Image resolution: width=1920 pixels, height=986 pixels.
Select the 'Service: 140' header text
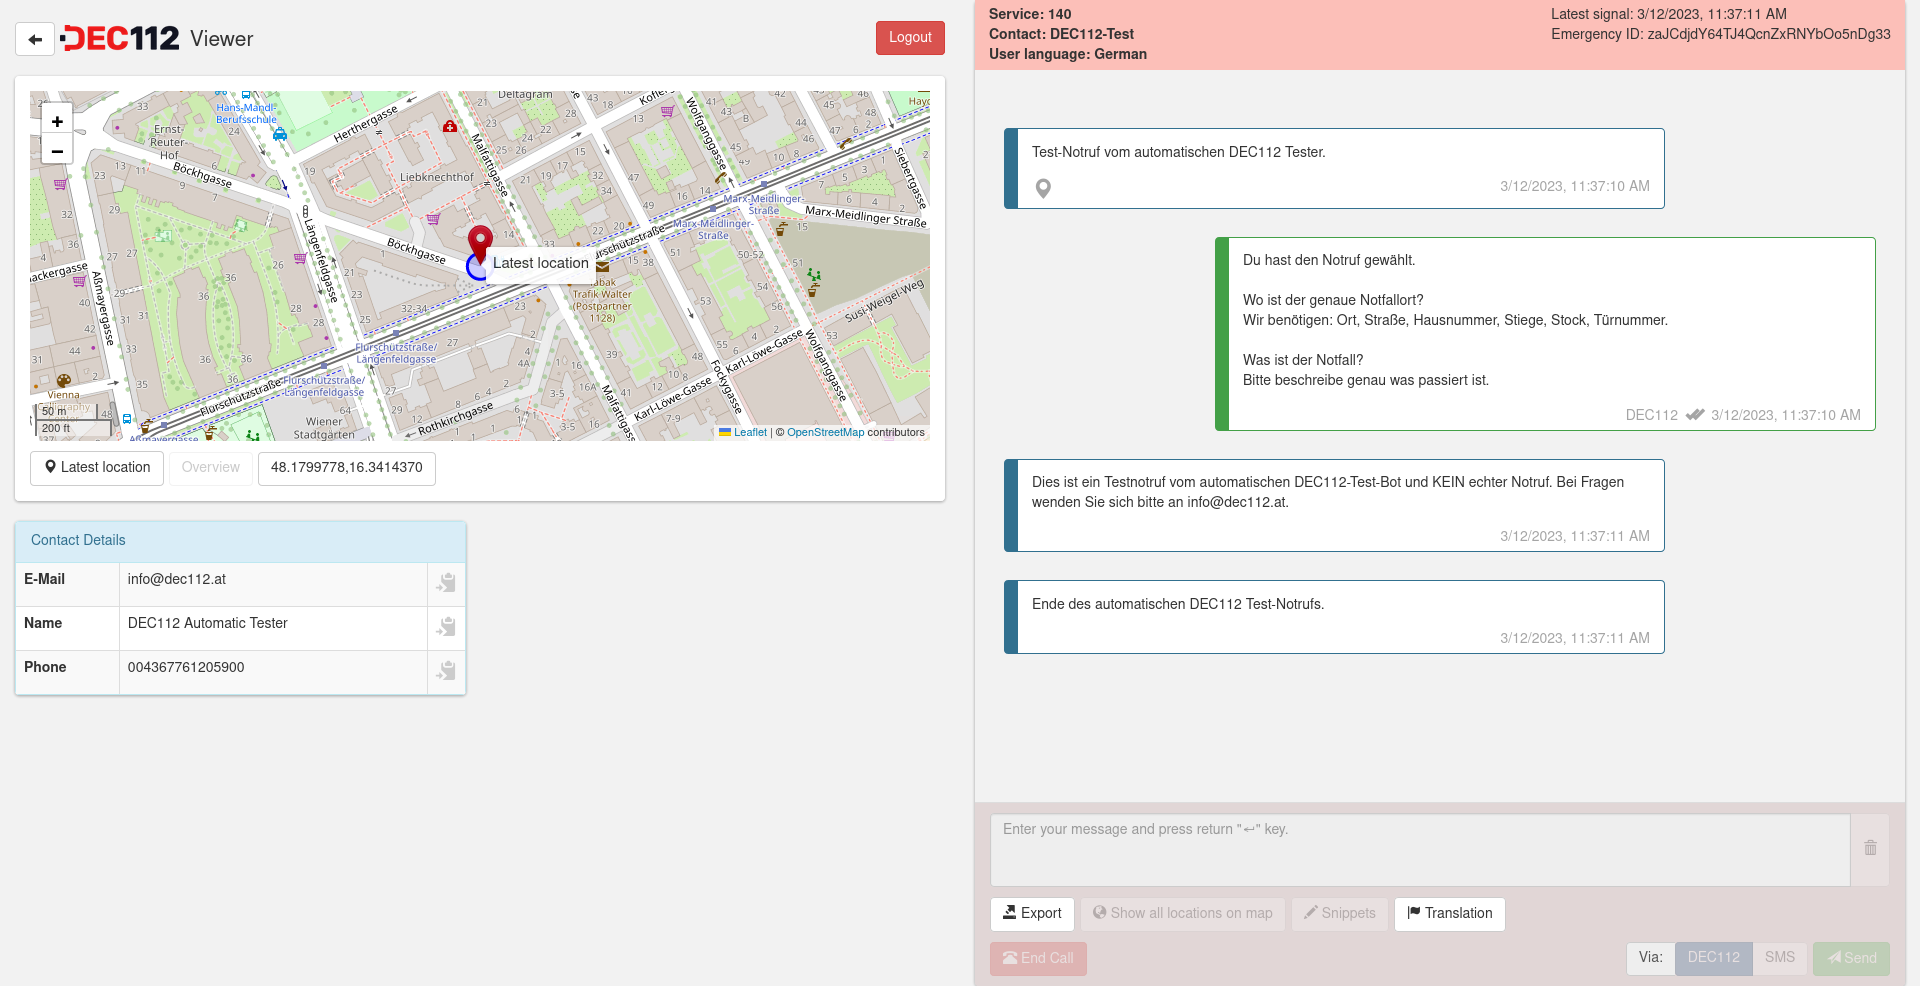pos(1030,15)
